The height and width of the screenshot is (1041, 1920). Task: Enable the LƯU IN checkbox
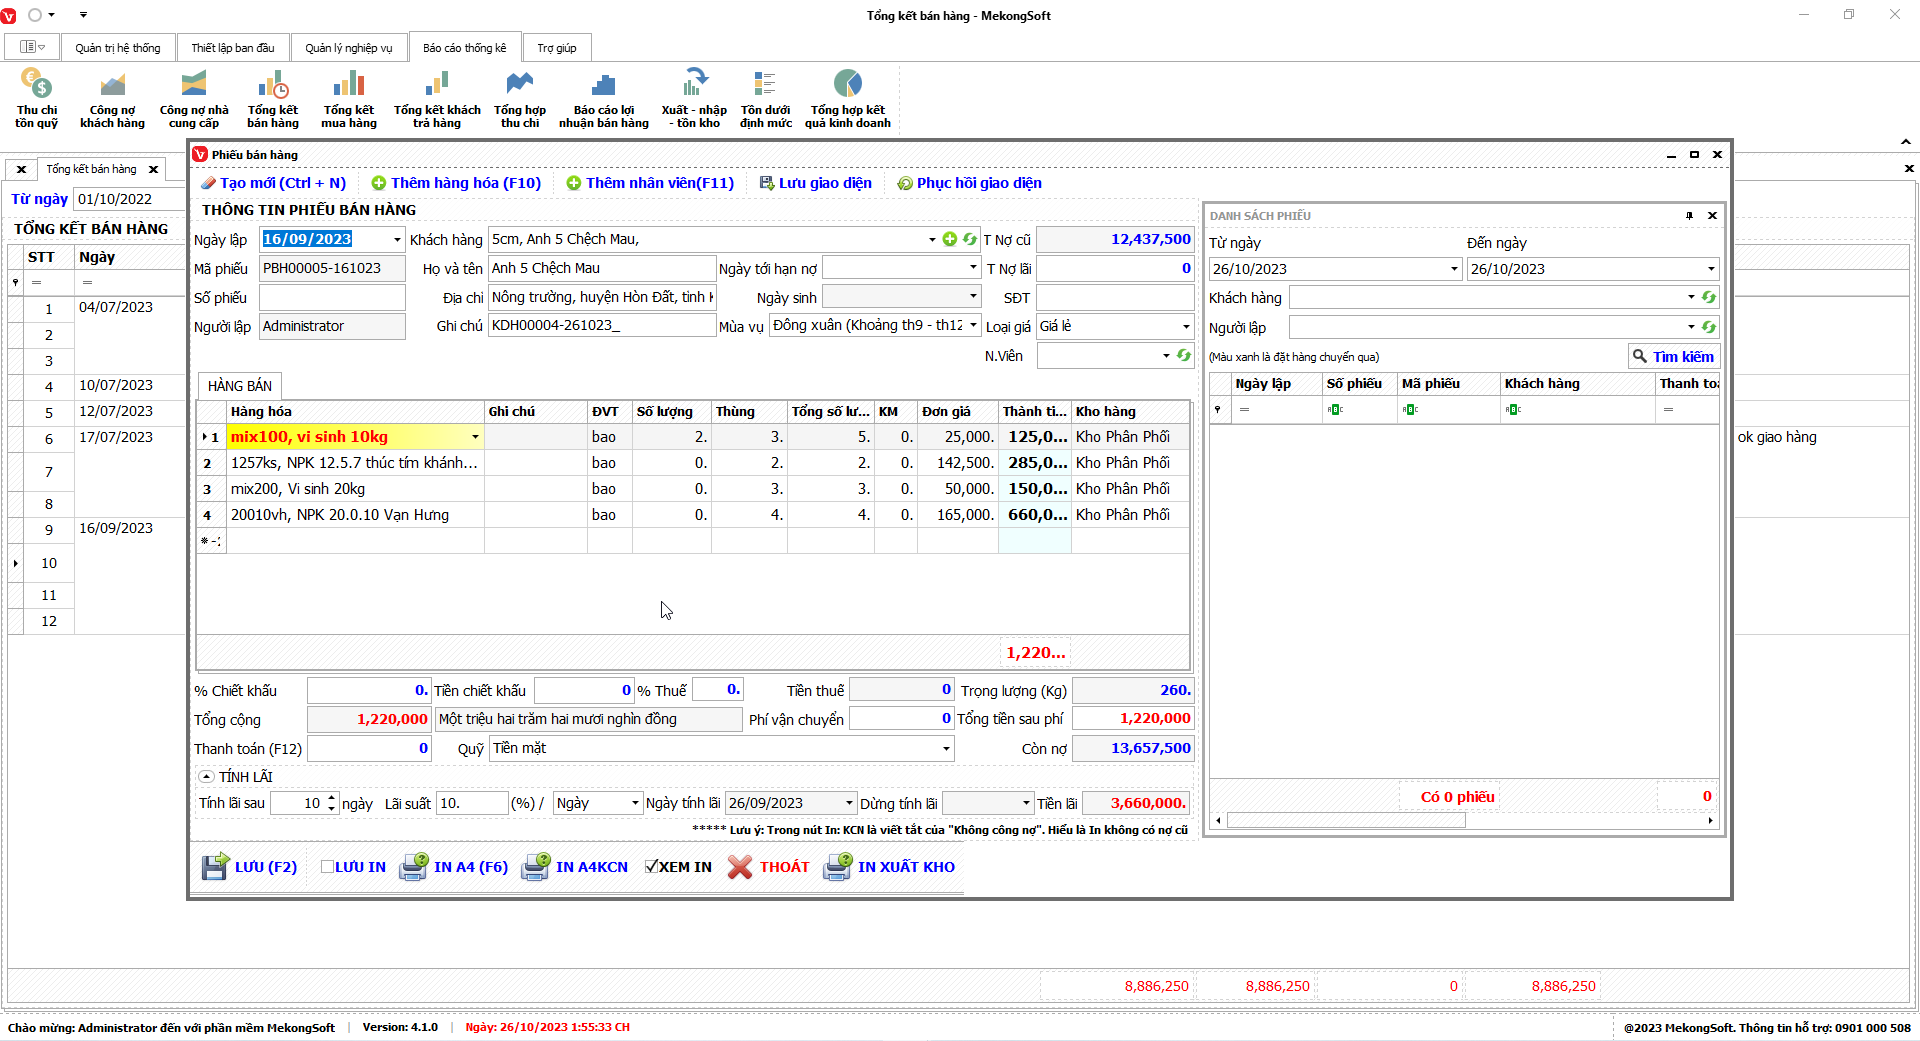click(x=327, y=867)
